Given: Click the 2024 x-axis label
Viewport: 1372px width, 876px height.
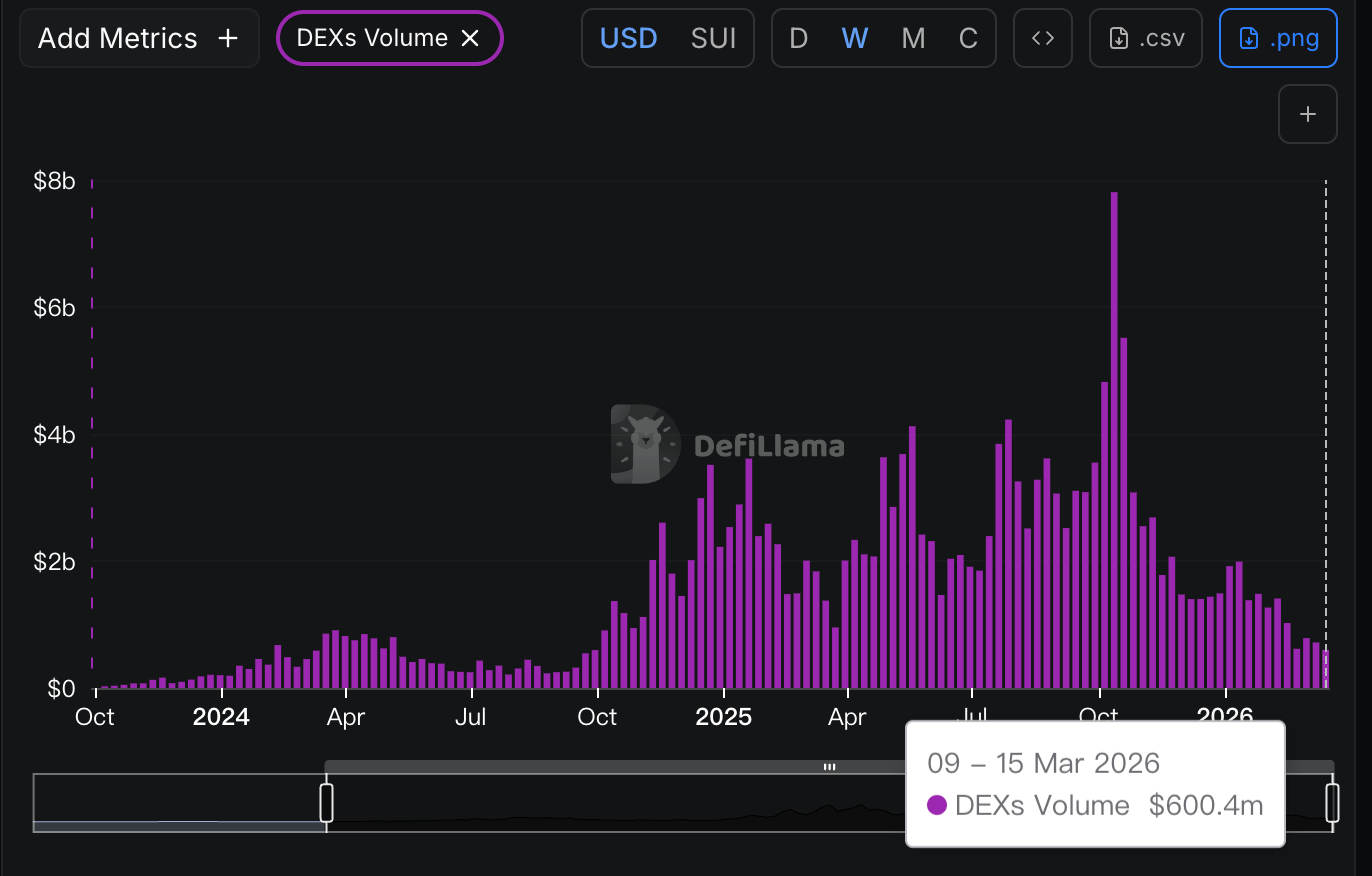Looking at the screenshot, I should 221,717.
